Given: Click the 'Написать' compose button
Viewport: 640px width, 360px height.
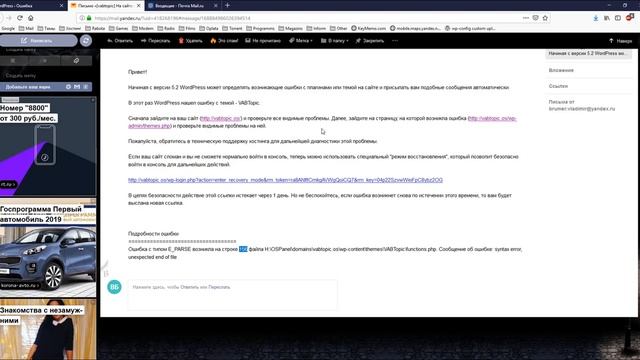Looking at the screenshot, I should (38, 40).
